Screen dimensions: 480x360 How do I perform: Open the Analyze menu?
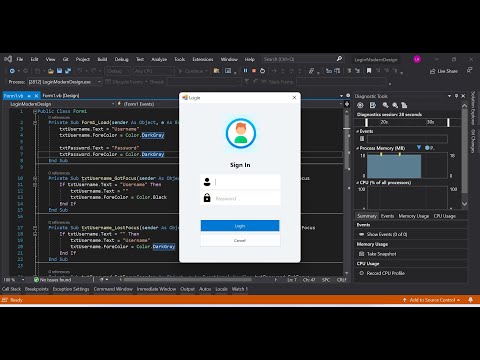[159, 59]
